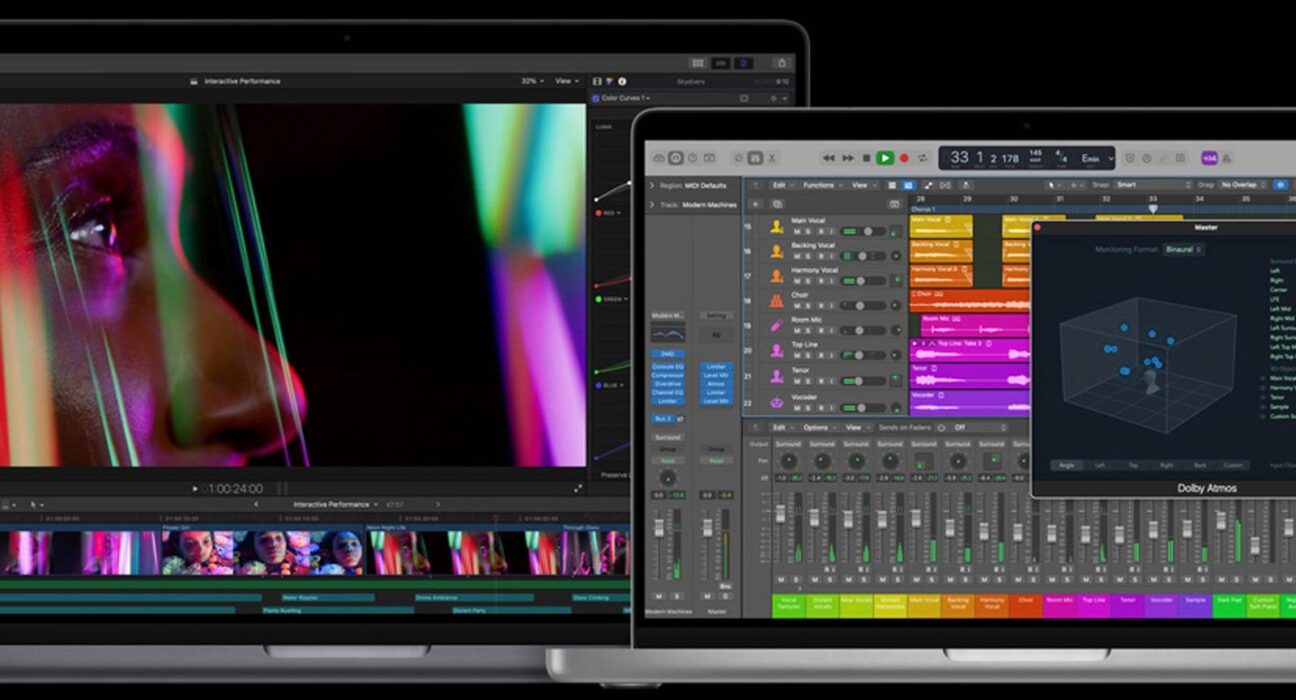
Task: Open the Final Cut viewer View dropdown
Action: click(x=567, y=81)
